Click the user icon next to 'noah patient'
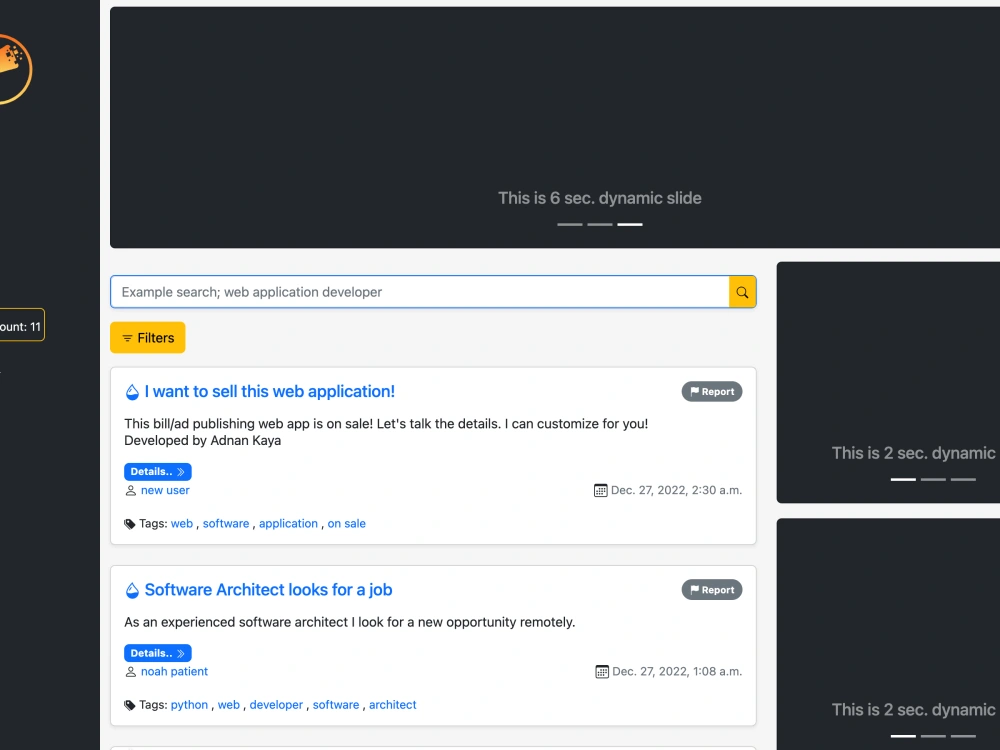Viewport: 1000px width, 750px height. (x=131, y=672)
